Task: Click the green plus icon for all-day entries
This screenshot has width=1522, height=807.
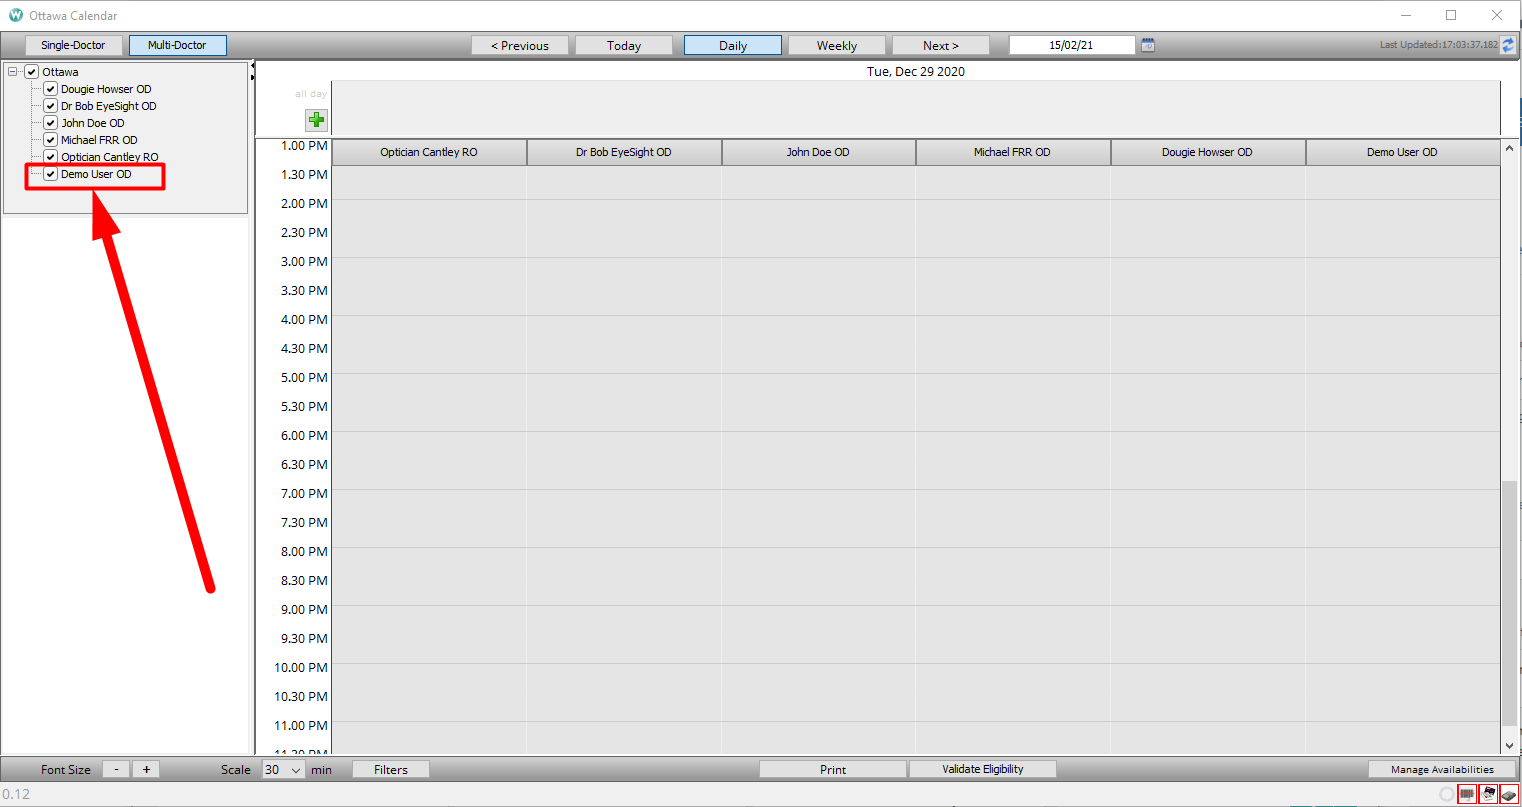Action: pos(316,119)
